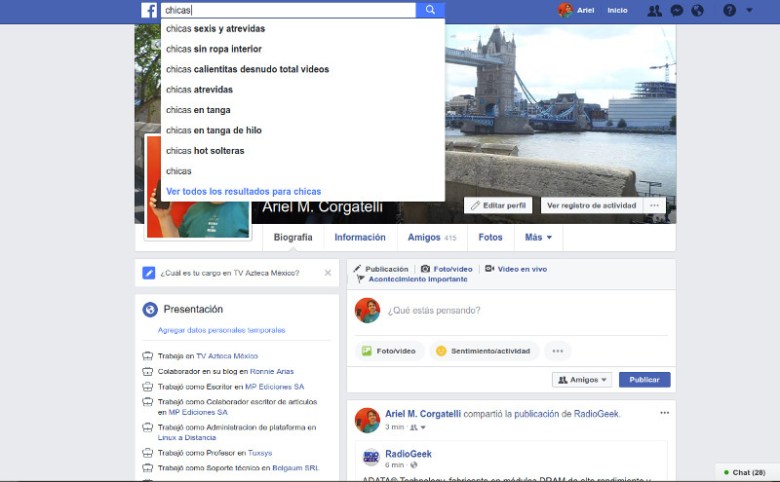Click the Editar perfil button

tap(497, 205)
